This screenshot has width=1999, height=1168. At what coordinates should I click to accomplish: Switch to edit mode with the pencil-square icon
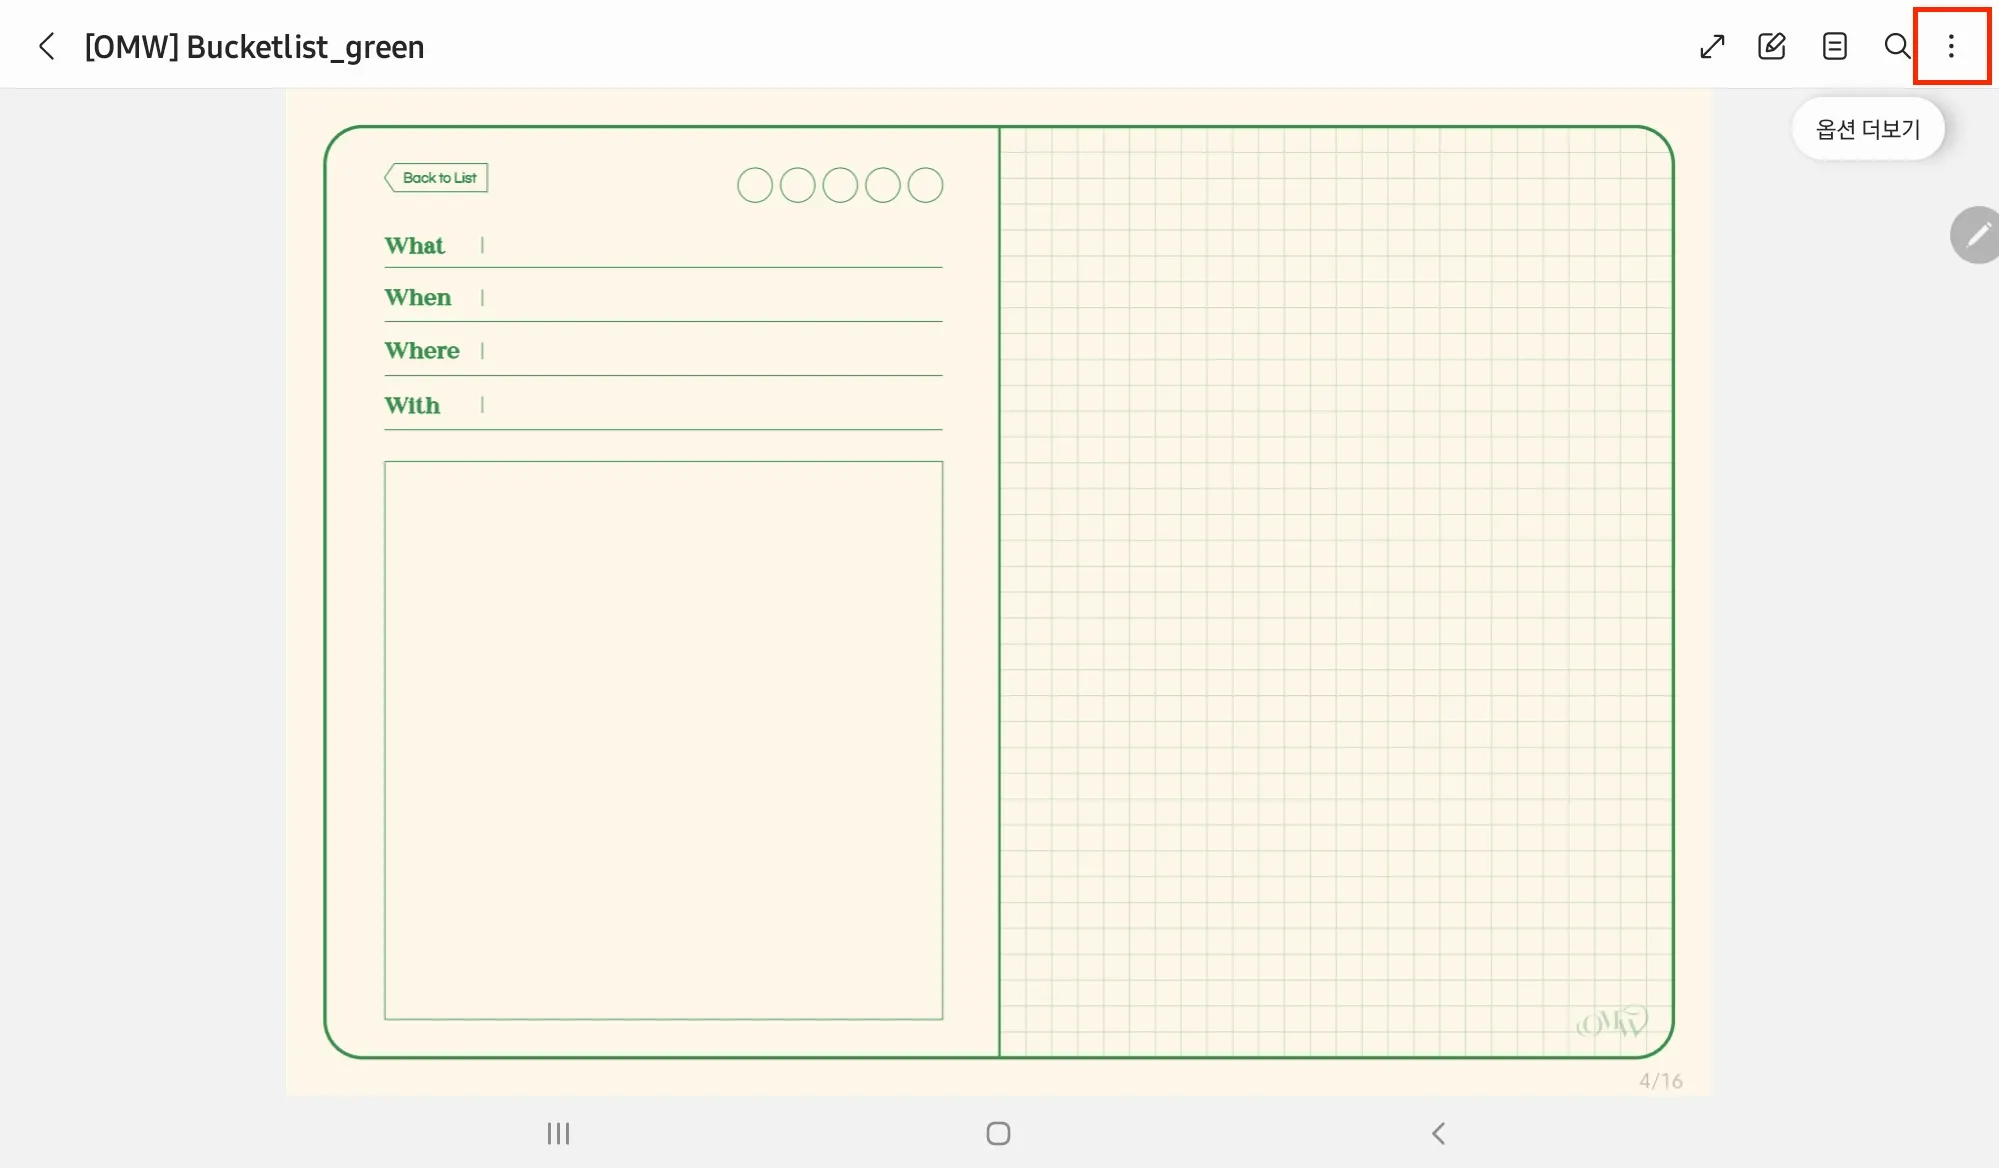pos(1771,46)
